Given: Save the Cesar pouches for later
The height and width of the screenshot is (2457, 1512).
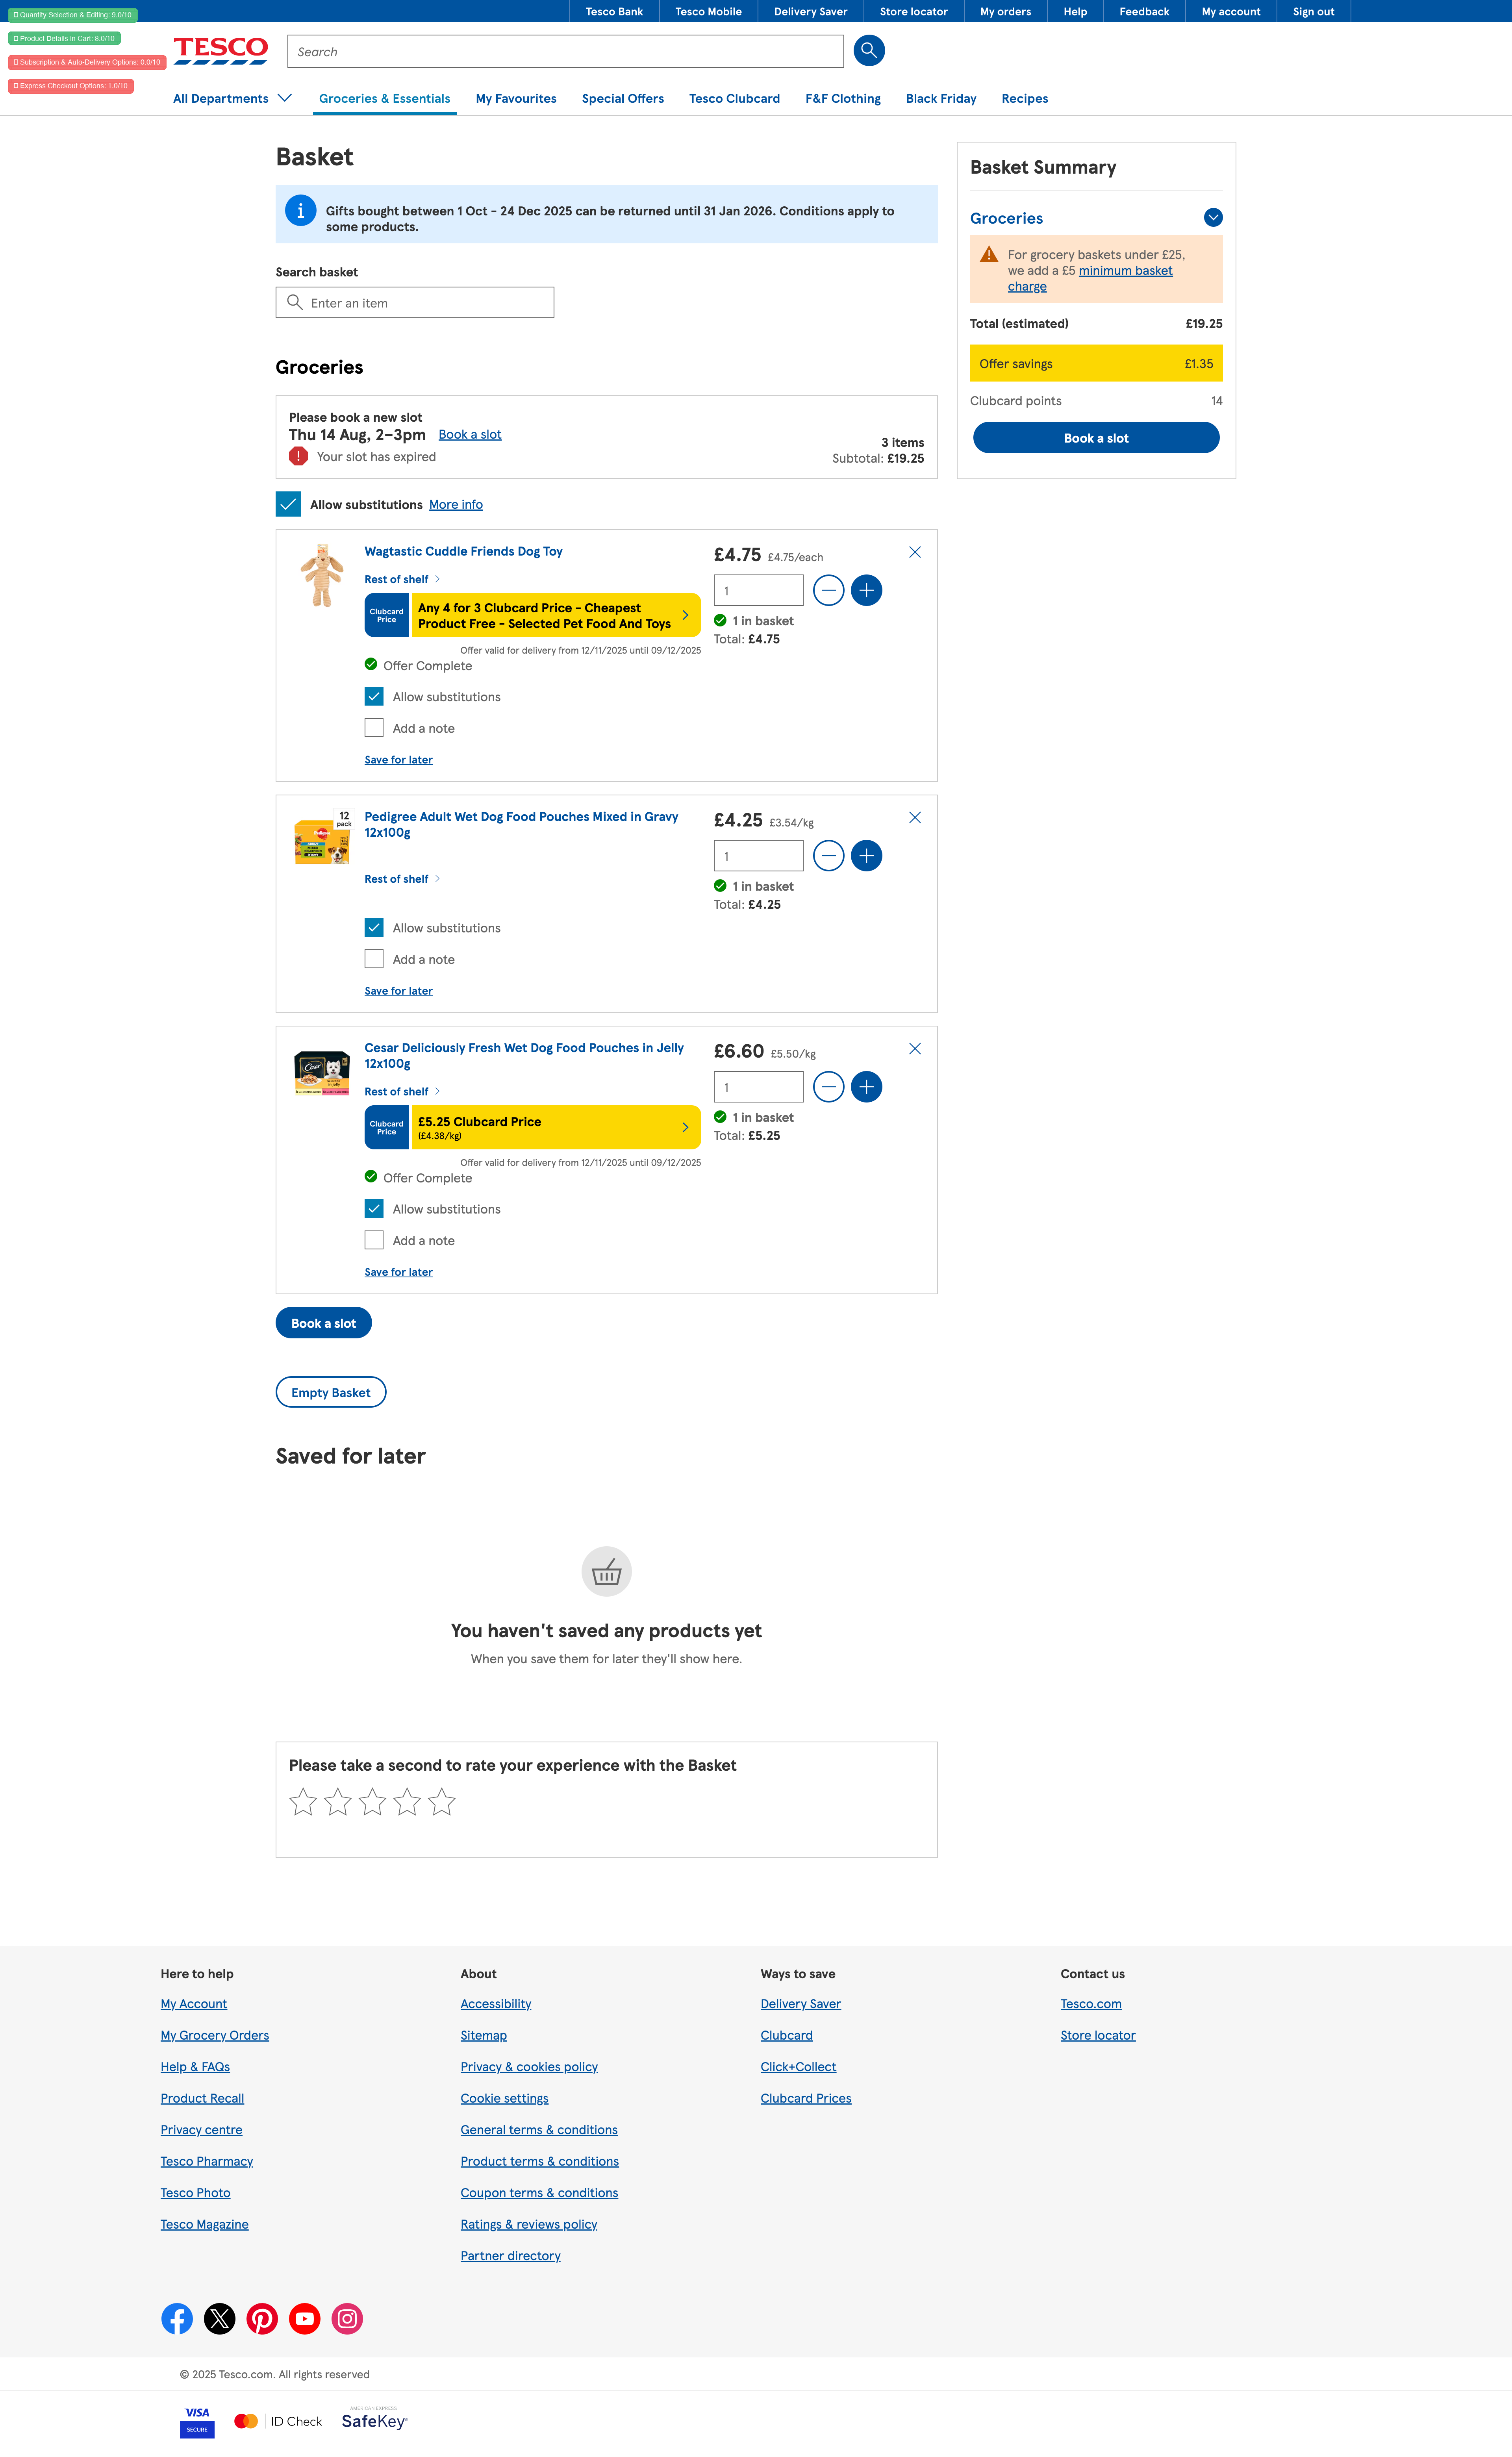Looking at the screenshot, I should (x=398, y=1272).
